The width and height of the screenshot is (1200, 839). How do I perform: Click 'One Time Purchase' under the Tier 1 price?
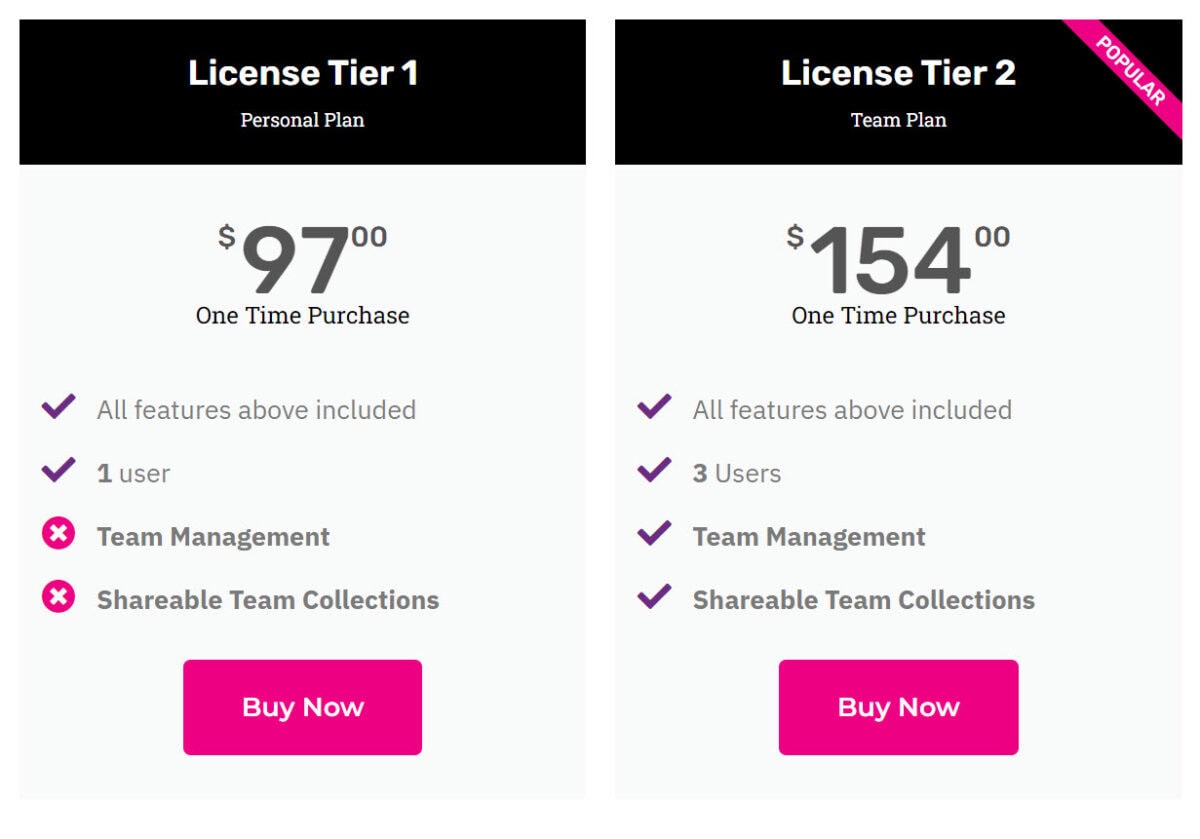click(302, 315)
